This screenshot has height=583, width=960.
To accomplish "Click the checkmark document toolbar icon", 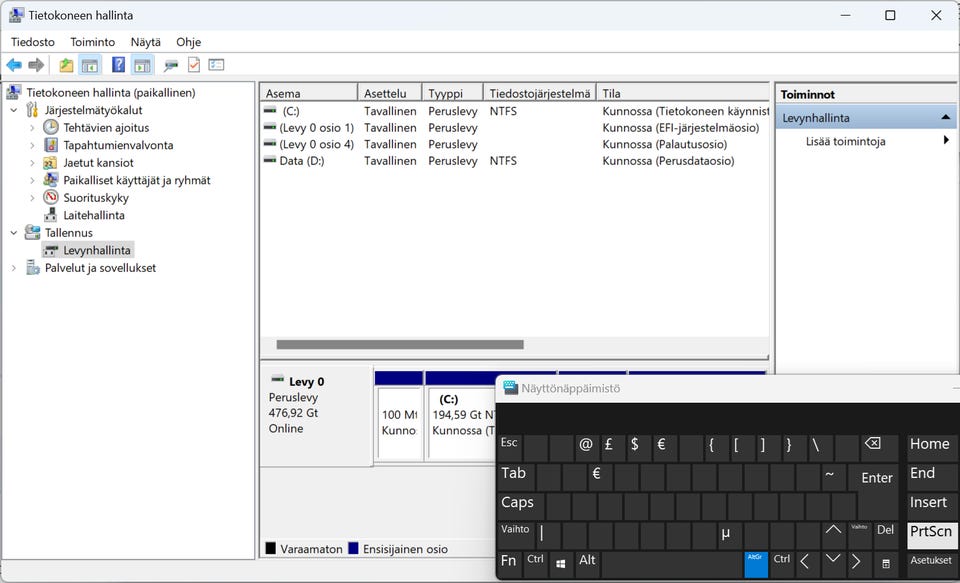I will [x=194, y=65].
